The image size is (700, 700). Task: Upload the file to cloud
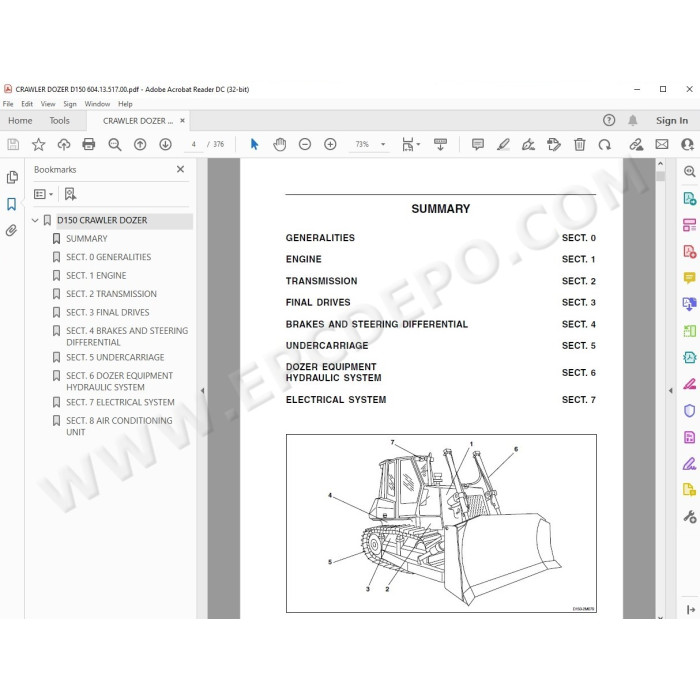click(x=64, y=144)
